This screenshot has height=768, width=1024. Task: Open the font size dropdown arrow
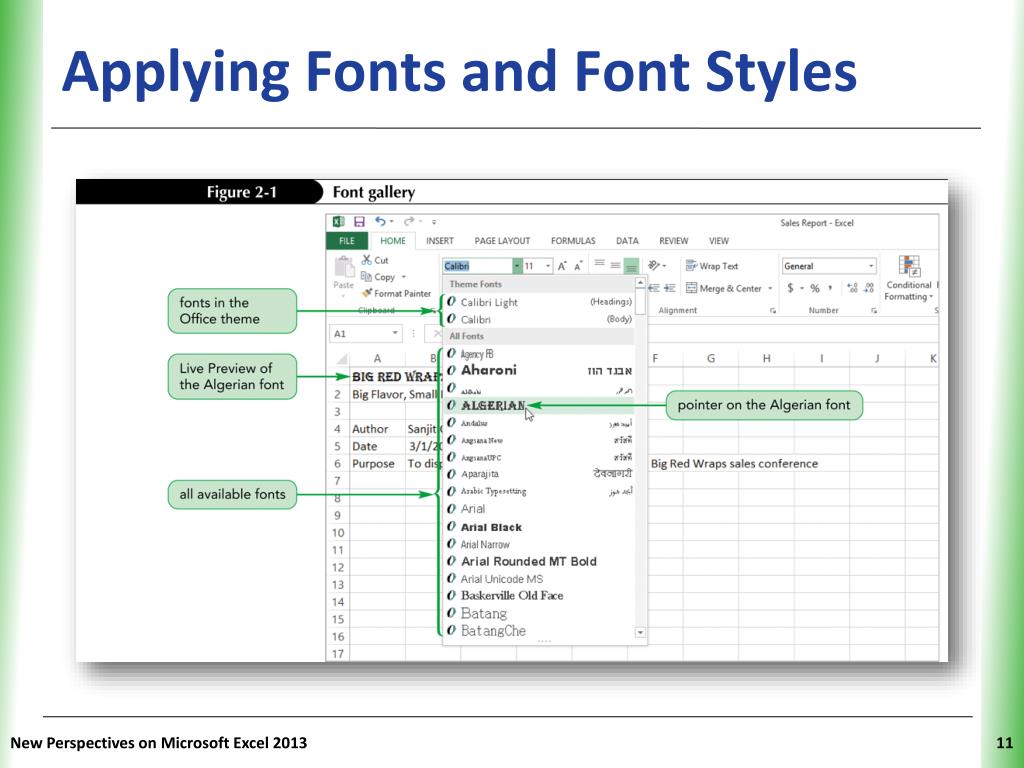click(x=548, y=266)
